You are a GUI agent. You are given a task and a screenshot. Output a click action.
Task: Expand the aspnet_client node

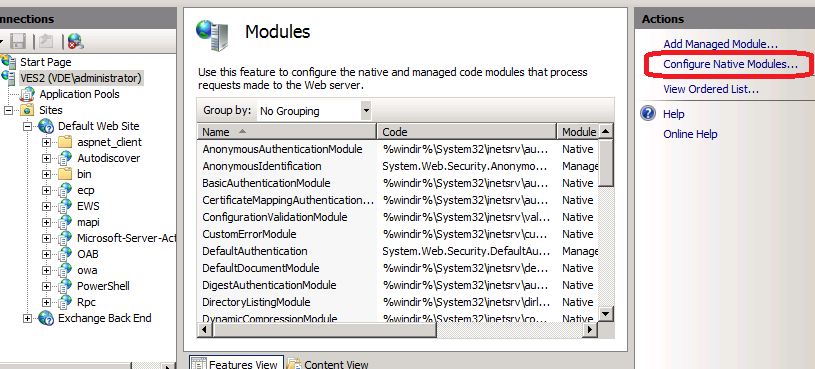click(x=46, y=142)
